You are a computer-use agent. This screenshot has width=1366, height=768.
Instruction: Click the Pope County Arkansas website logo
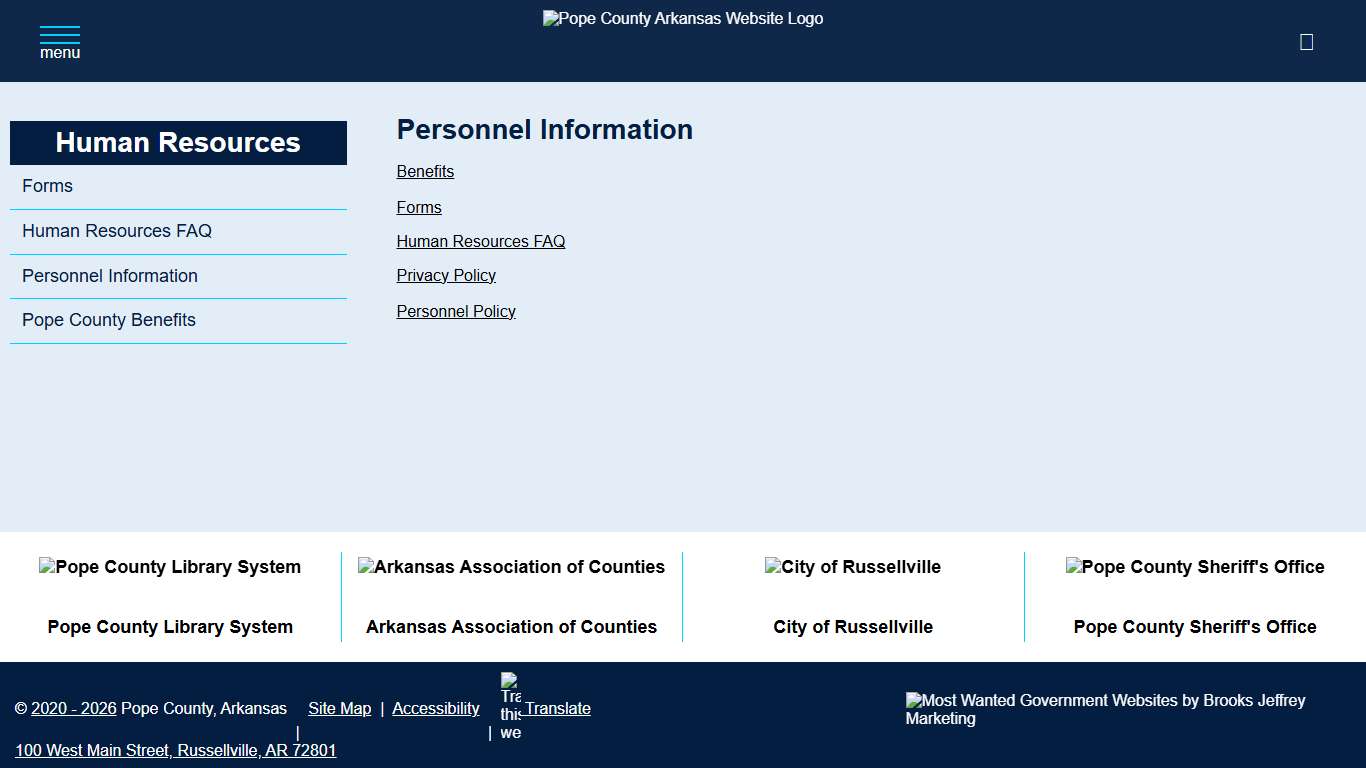(x=683, y=18)
